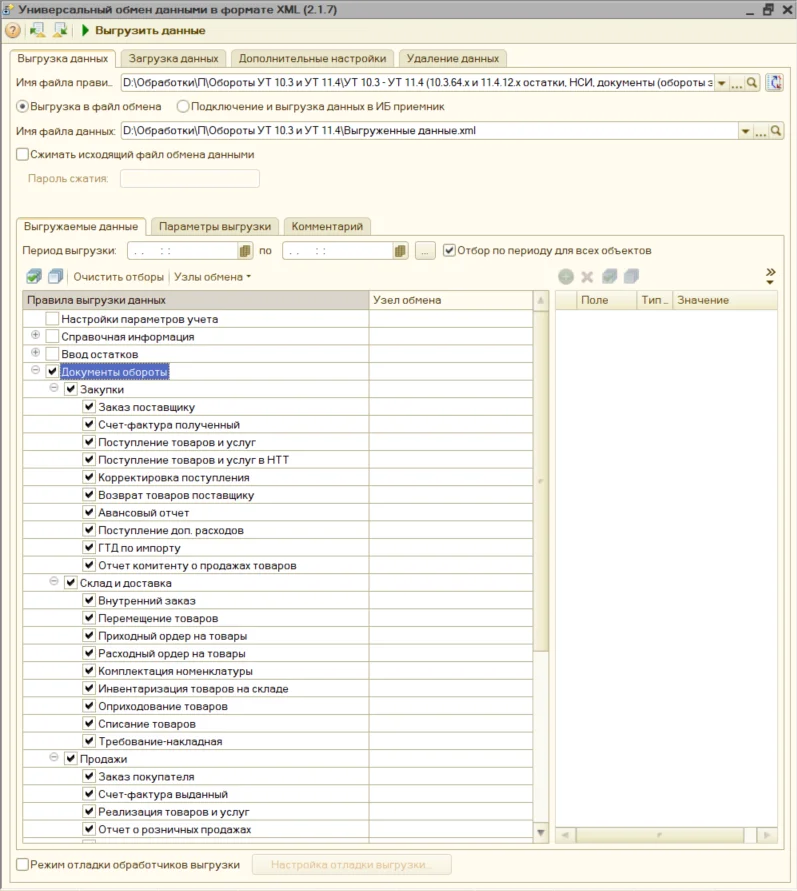Image resolution: width=797 pixels, height=891 pixels.
Task: Open the 'Параметры выгрузки' tab
Action: [x=214, y=226]
